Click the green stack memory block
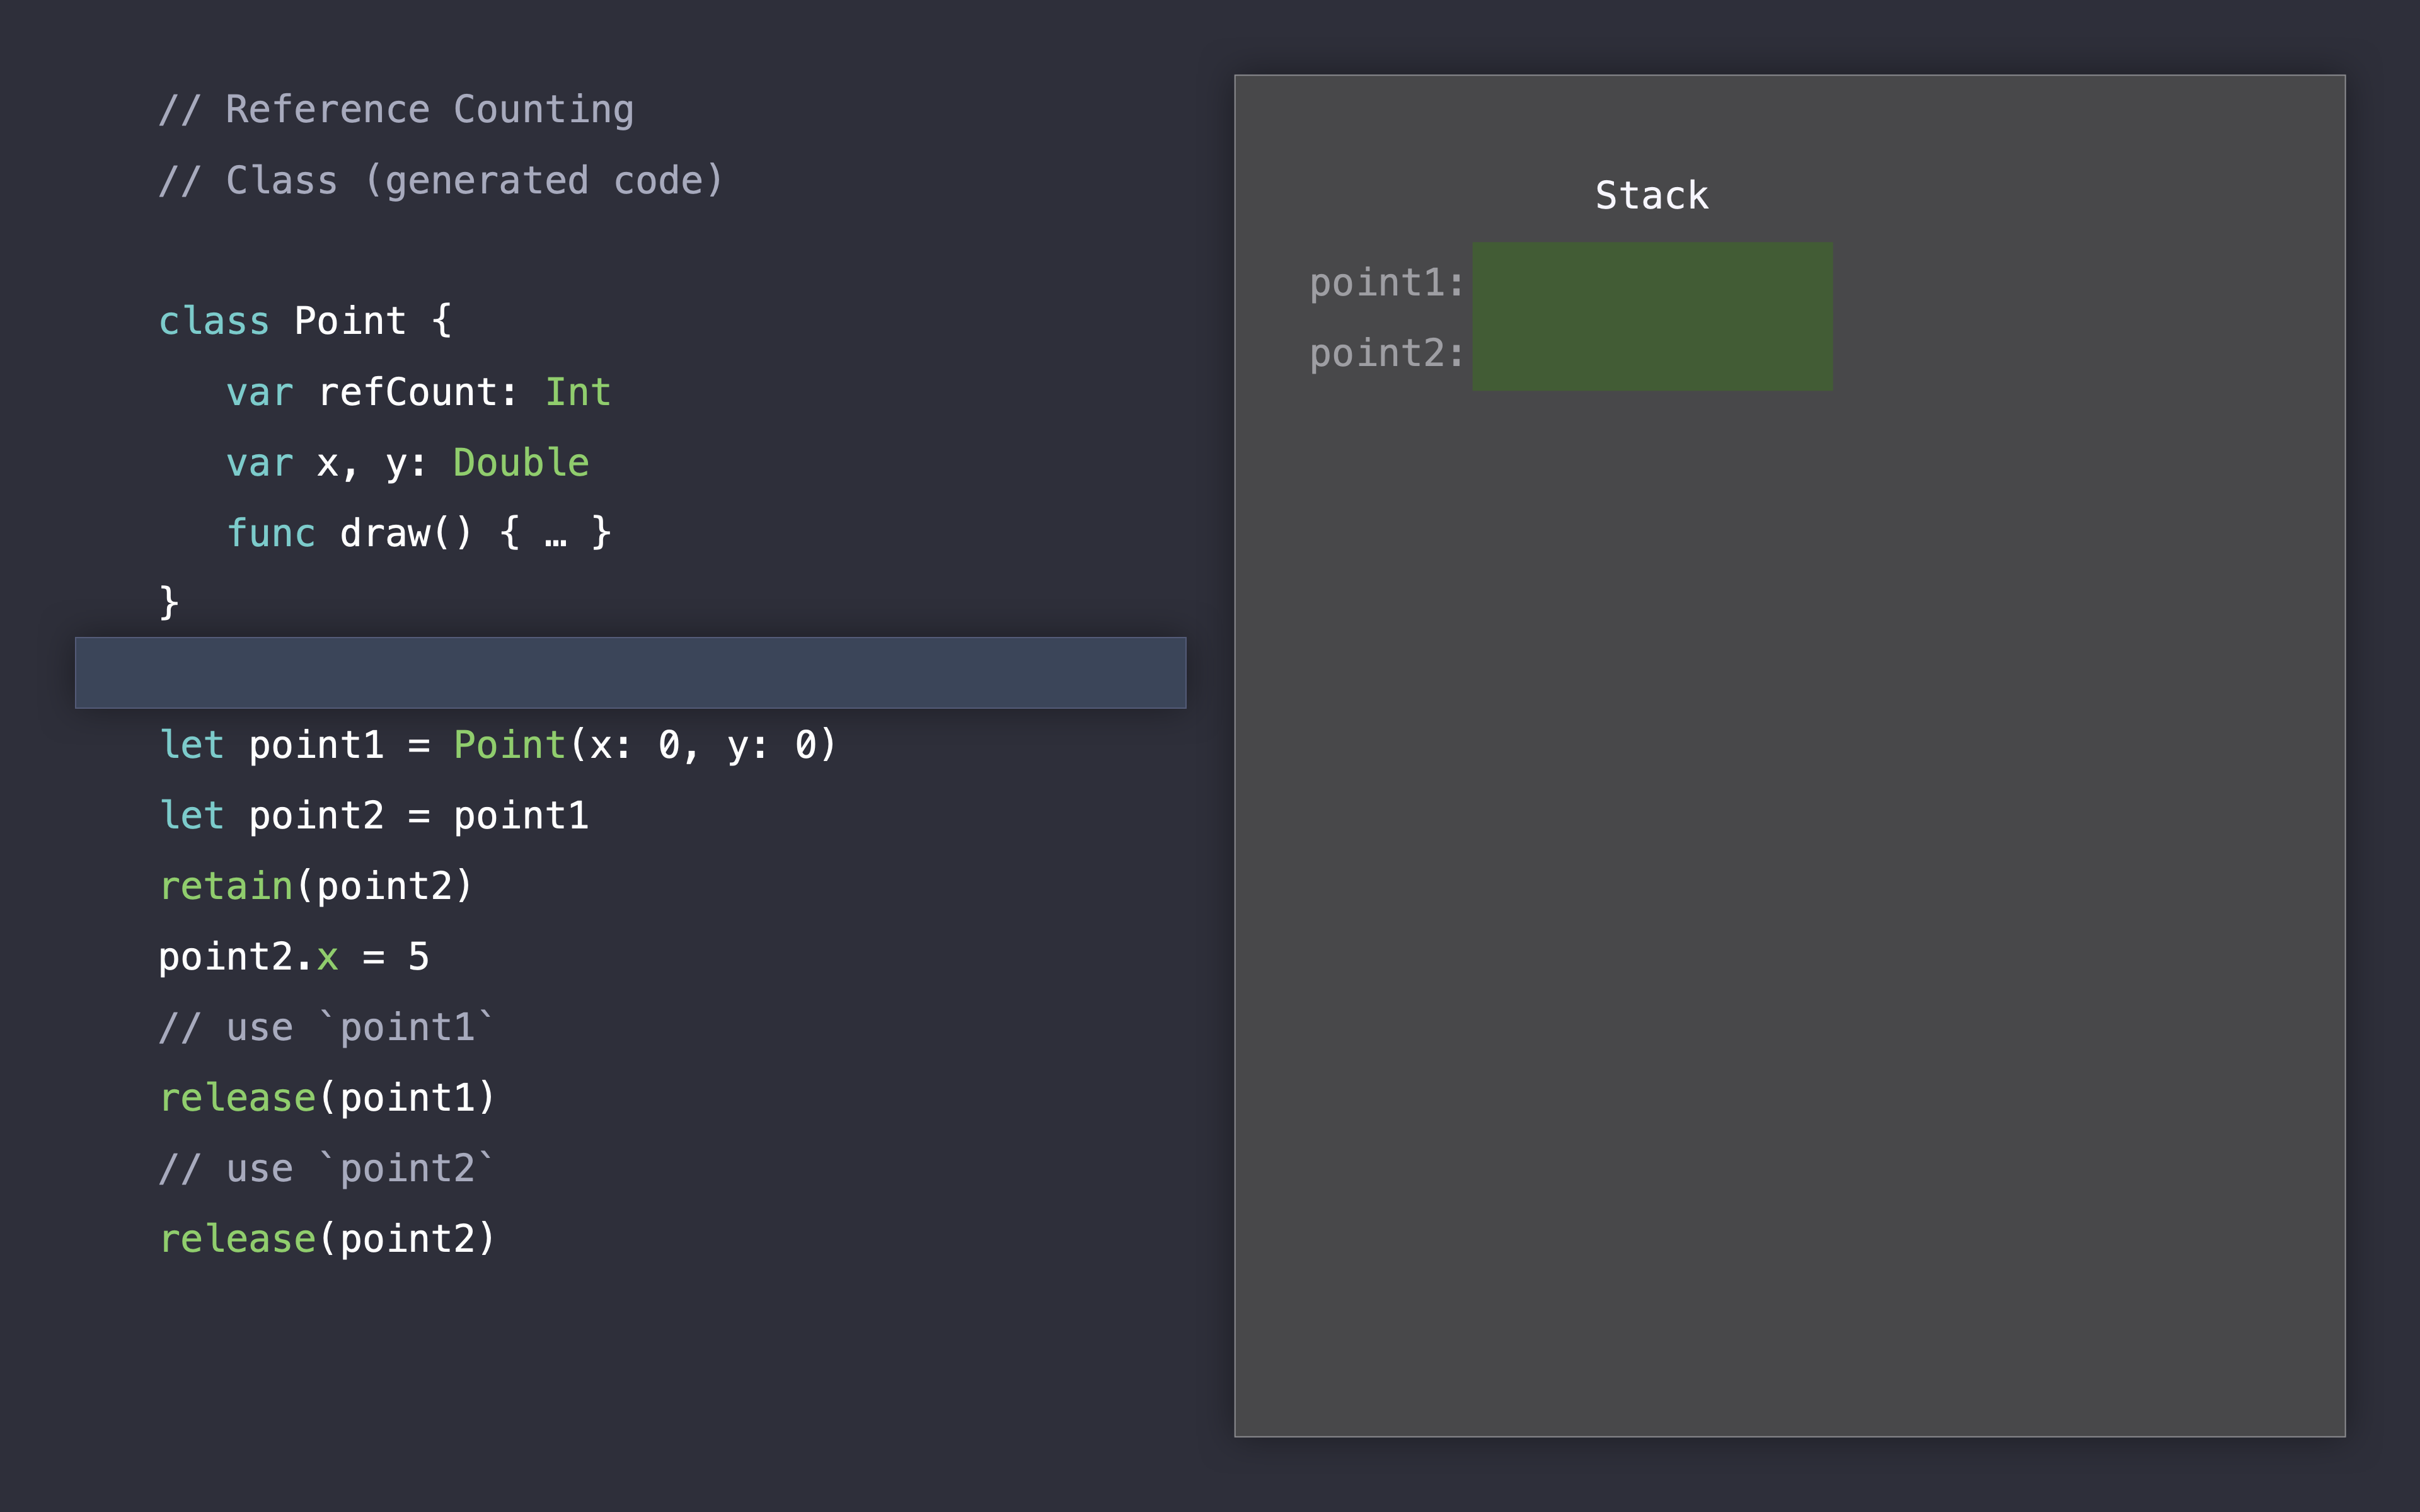The image size is (2420, 1512). [1652, 316]
